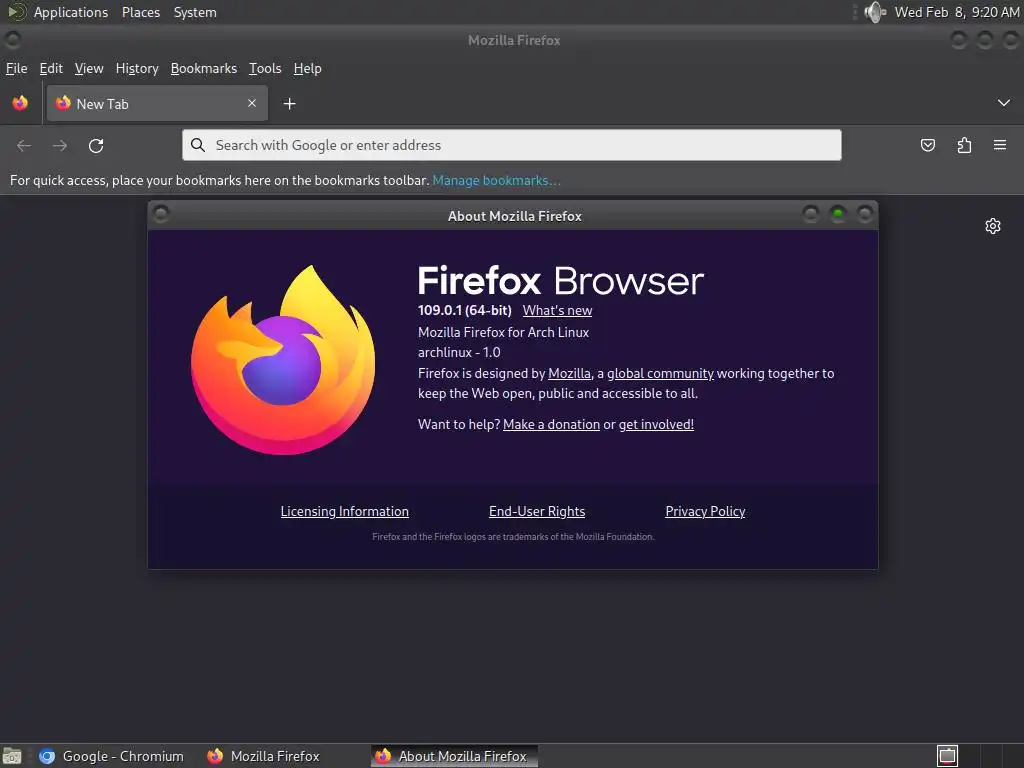Click the new tab plus button
The height and width of the screenshot is (768, 1024).
pyautogui.click(x=289, y=104)
